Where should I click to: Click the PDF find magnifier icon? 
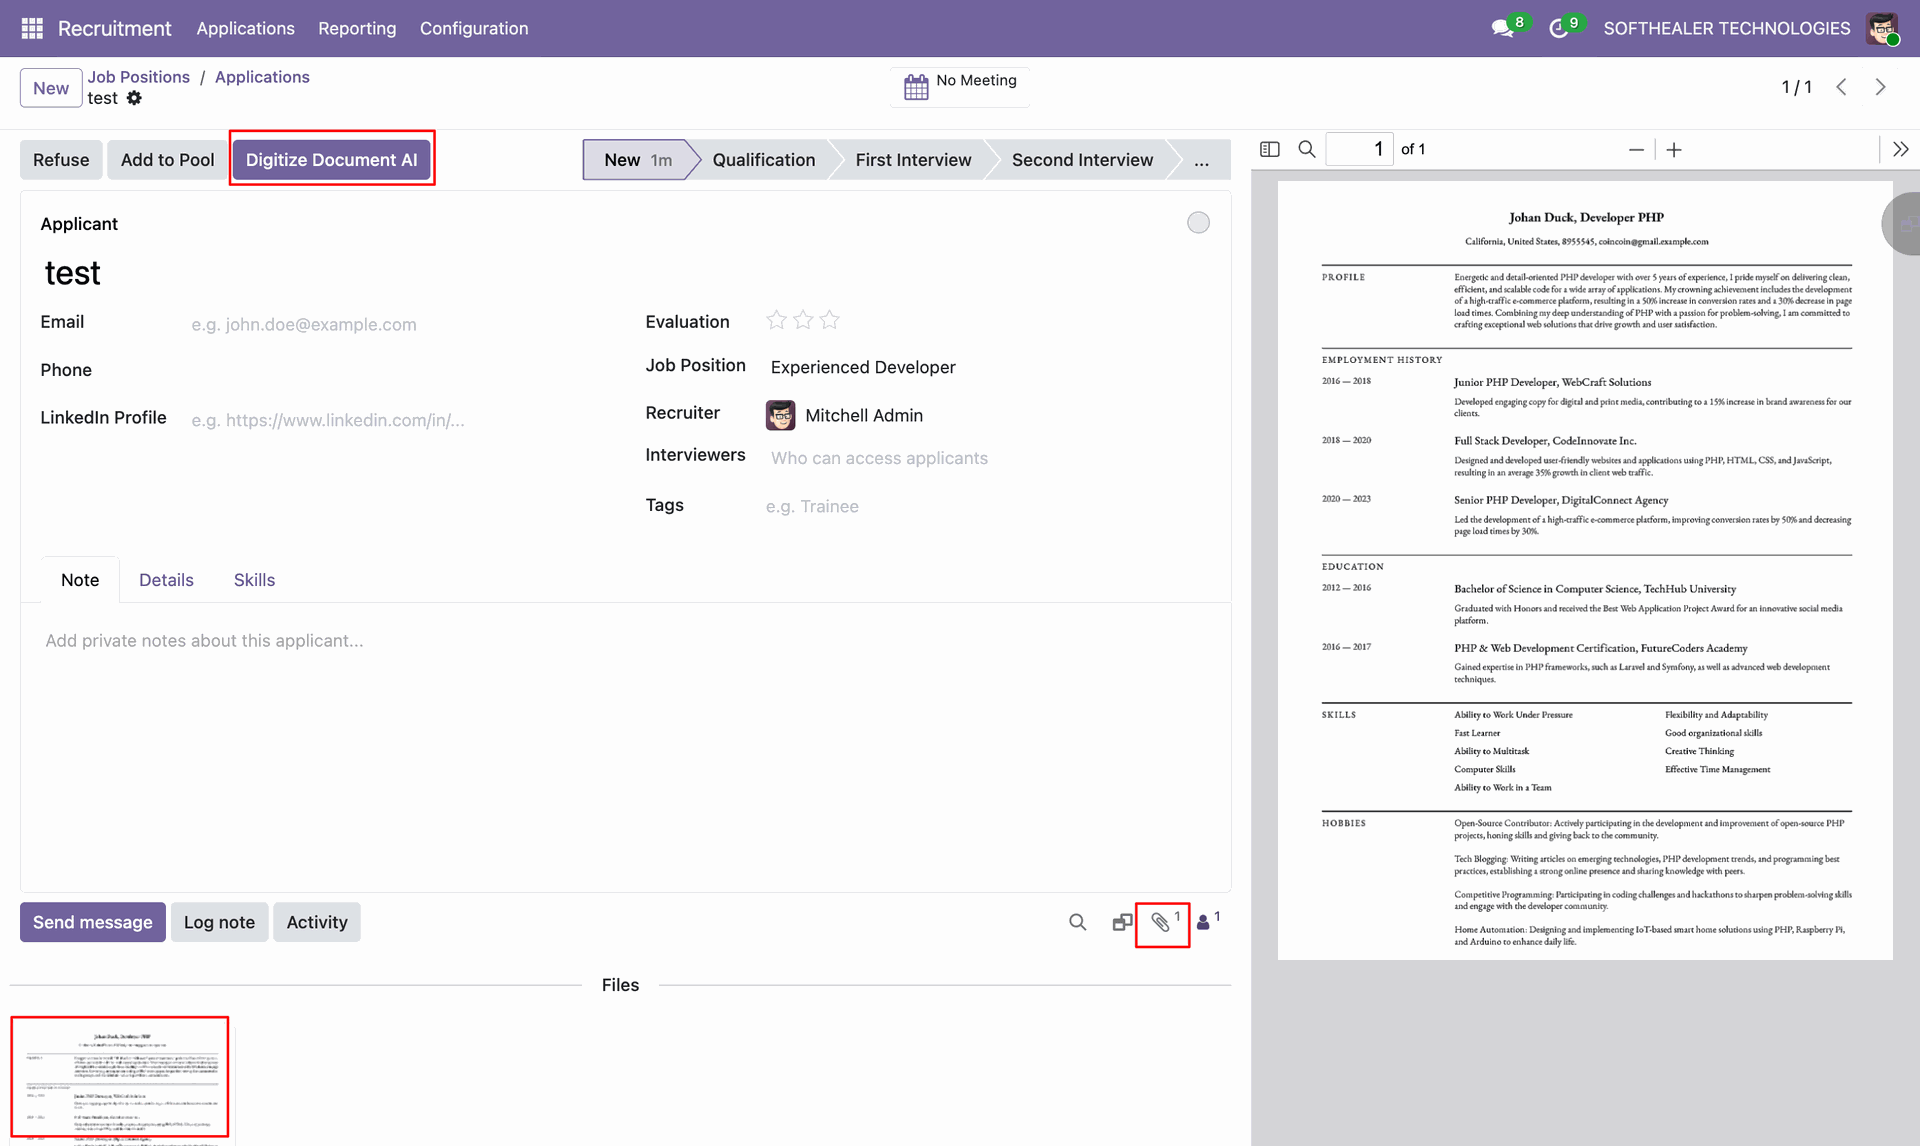(x=1306, y=149)
